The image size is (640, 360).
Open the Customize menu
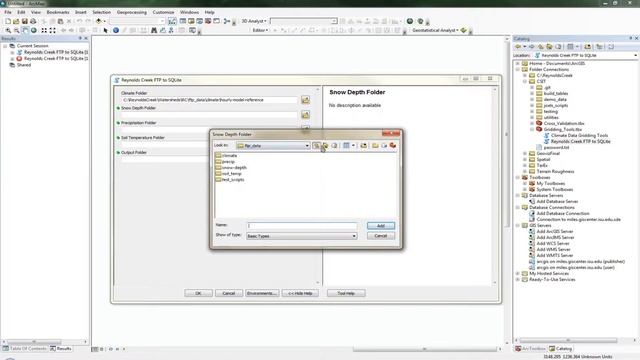tap(163, 13)
